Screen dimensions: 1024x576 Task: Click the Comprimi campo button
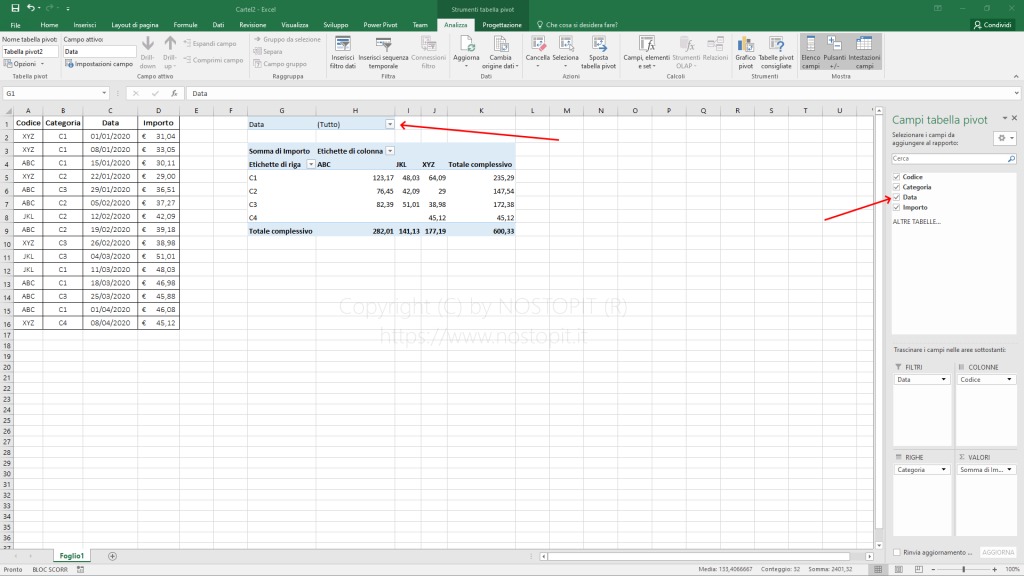213,60
